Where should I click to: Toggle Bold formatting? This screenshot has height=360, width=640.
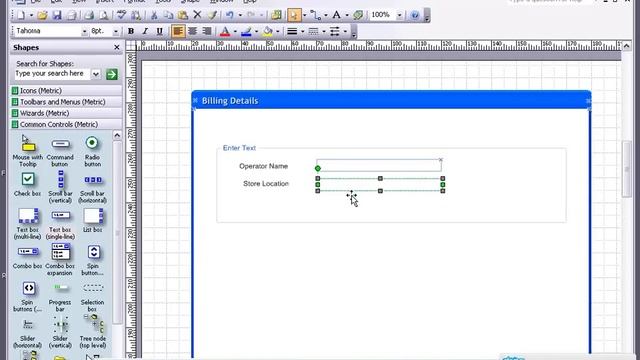pos(131,31)
